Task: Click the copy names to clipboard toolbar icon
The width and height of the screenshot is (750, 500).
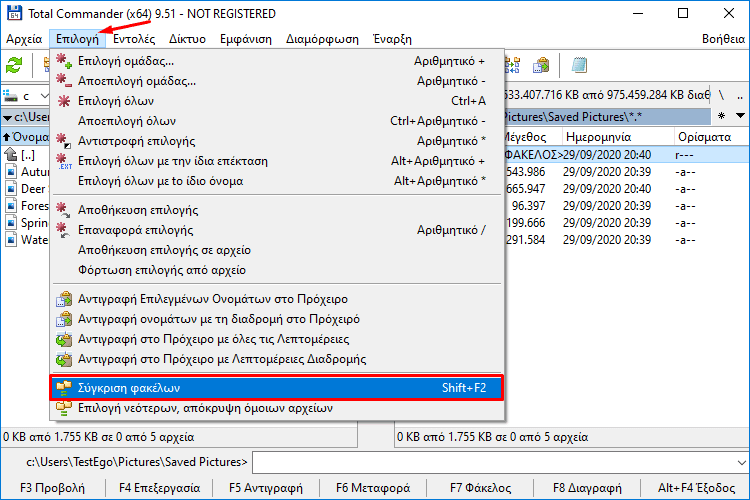Action: (541, 65)
